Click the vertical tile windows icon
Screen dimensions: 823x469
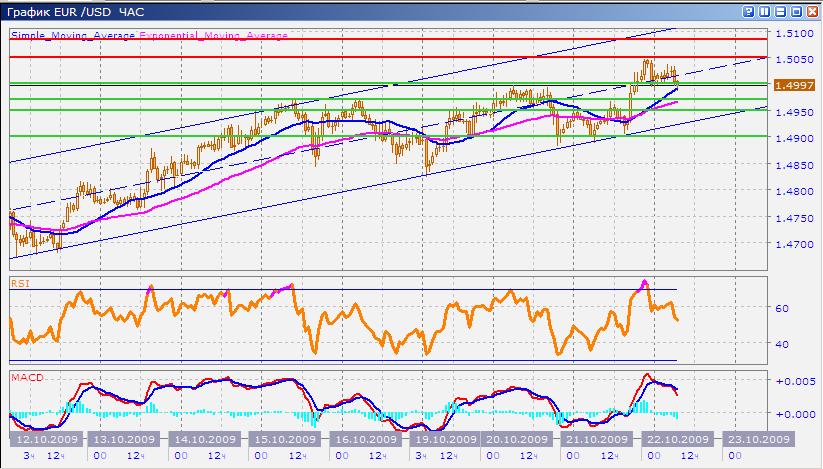[765, 12]
